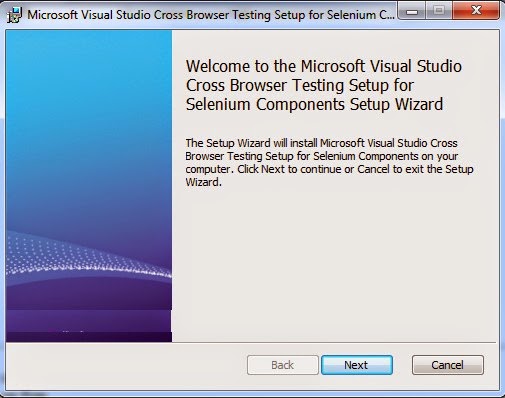The image size is (505, 398).
Task: Cancel the Setup Wizard
Action: [447, 365]
